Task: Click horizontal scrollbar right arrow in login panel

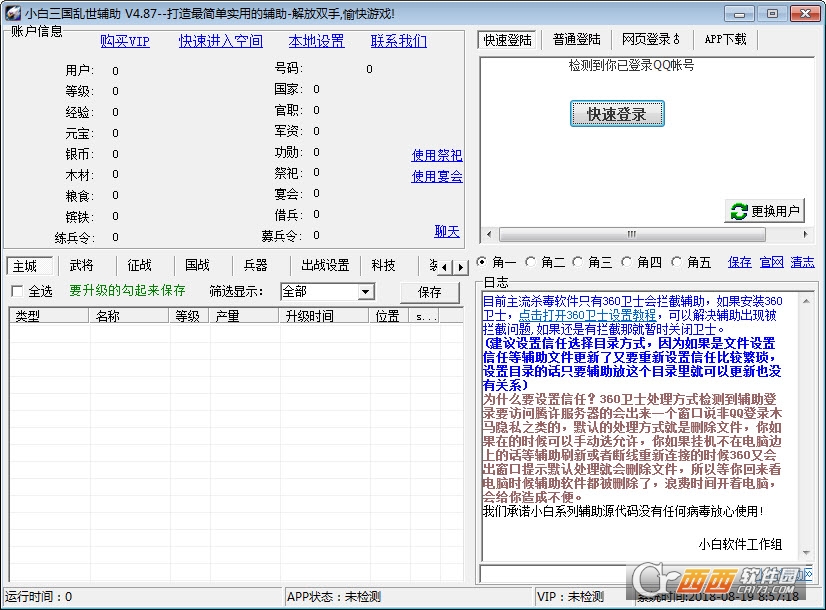Action: pos(805,234)
